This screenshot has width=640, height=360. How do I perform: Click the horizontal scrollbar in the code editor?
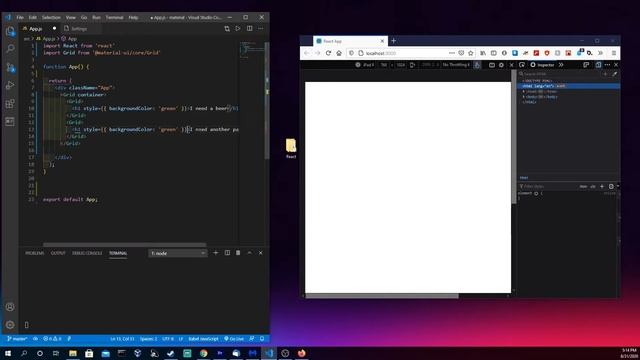pyautogui.click(x=124, y=245)
